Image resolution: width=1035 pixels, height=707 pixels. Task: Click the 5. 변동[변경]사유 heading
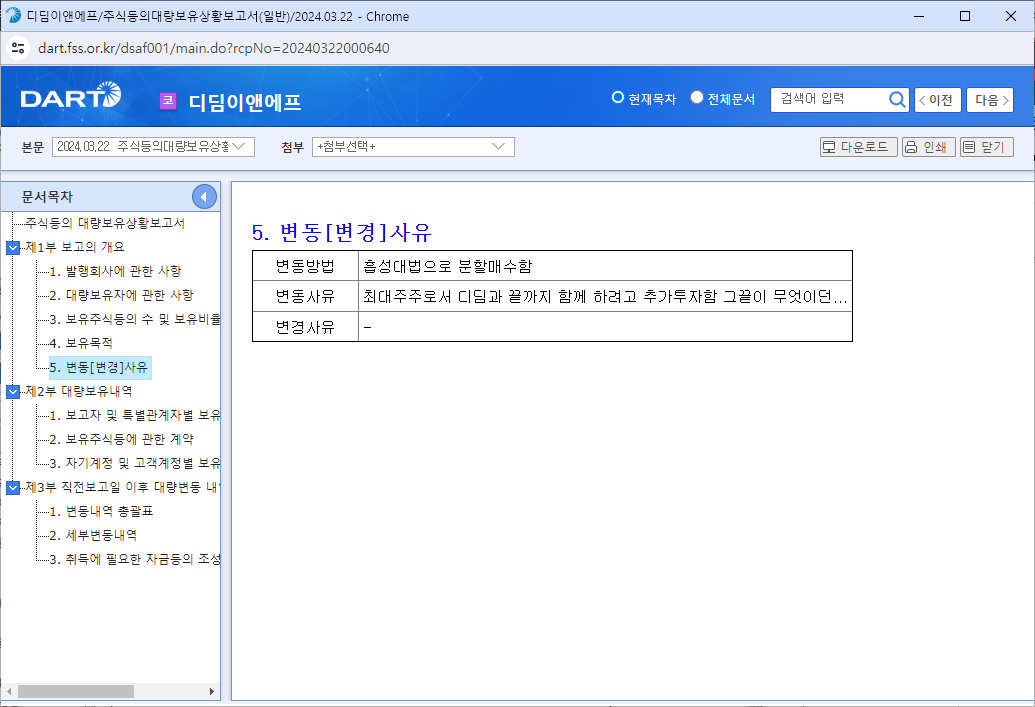pyautogui.click(x=341, y=232)
